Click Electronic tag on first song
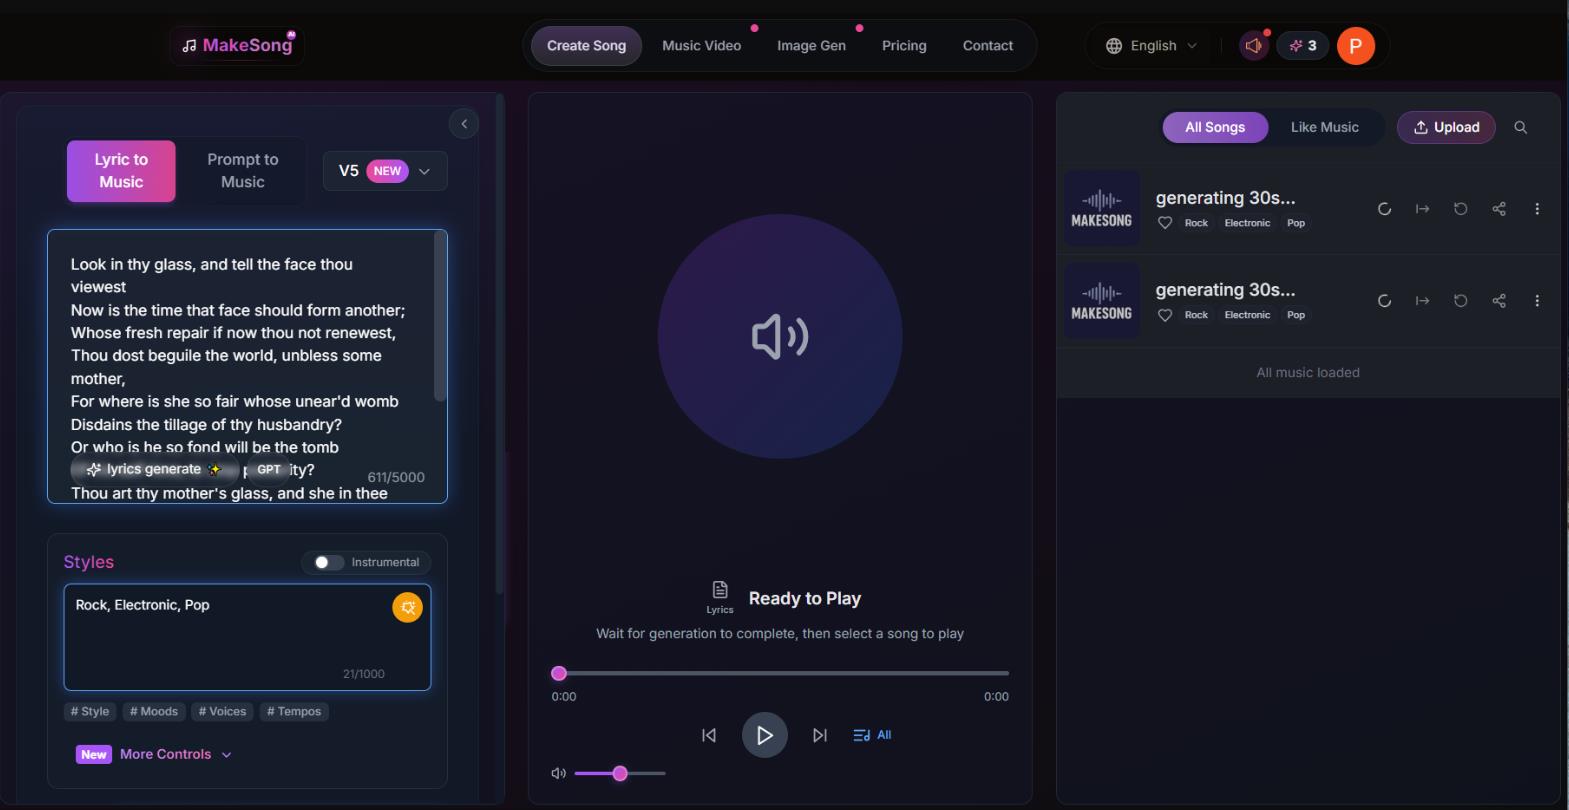Screen dimensions: 1569x810 (1247, 223)
